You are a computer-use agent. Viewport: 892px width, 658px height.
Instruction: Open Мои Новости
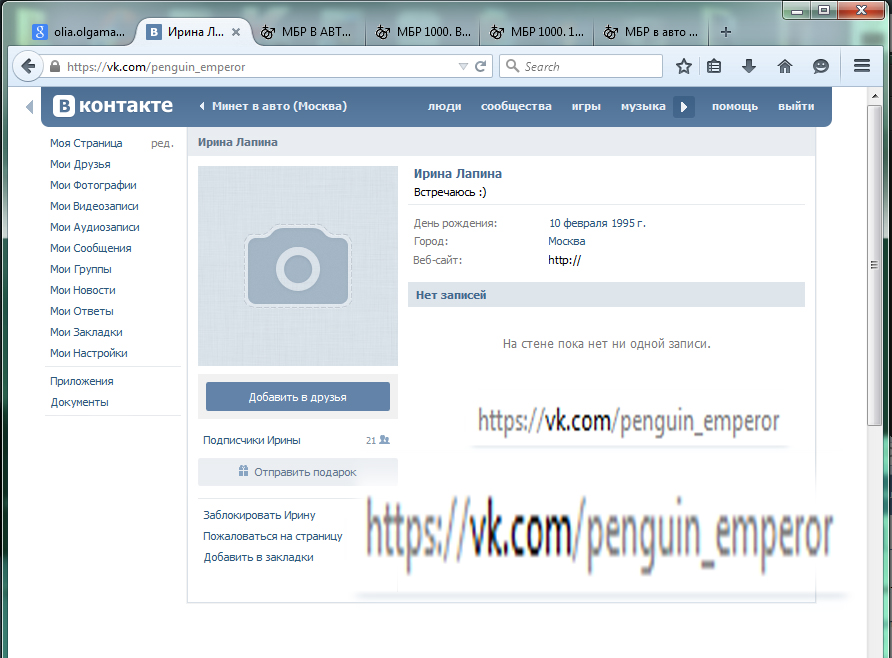[82, 291]
